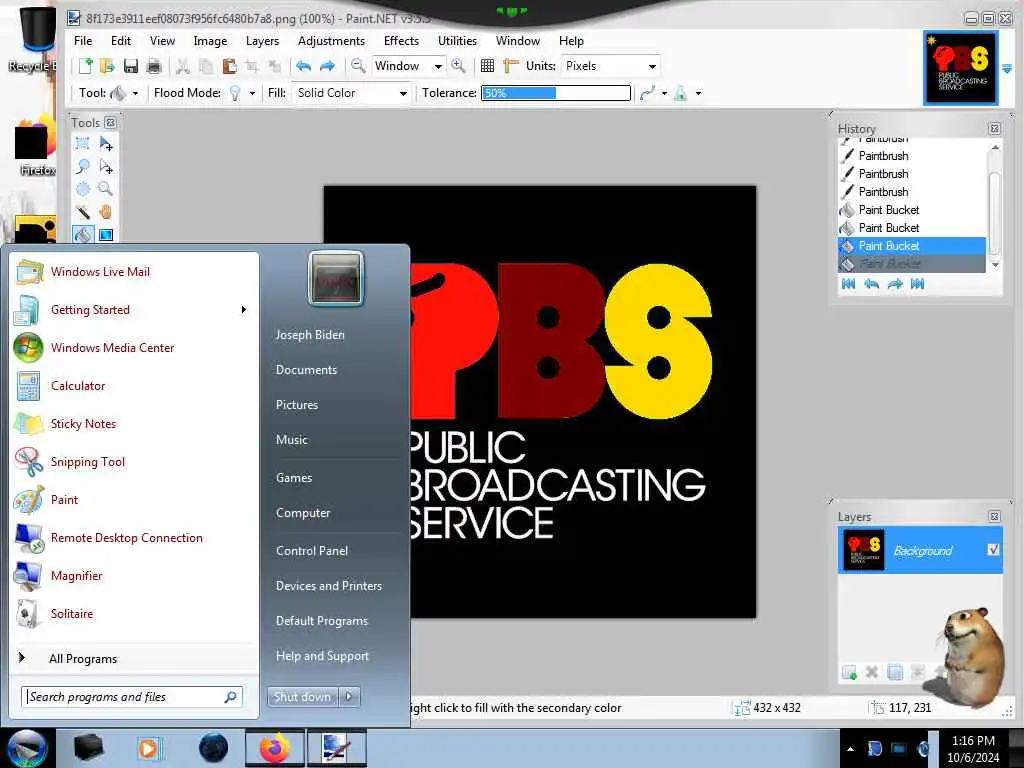Viewport: 1024px width, 768px height.
Task: Expand All Programs in Start menu
Action: click(x=83, y=659)
